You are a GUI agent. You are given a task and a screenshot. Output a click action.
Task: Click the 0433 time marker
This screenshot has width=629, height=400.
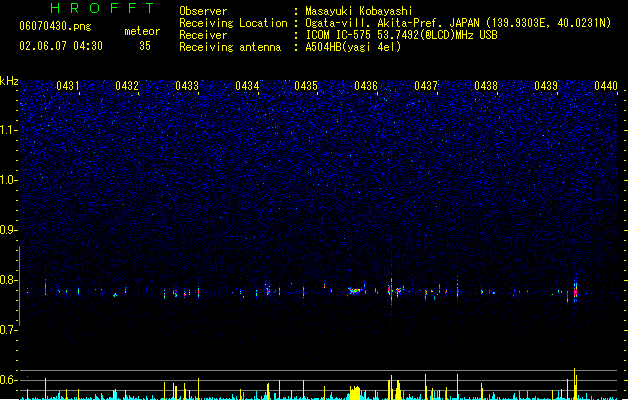coord(187,86)
